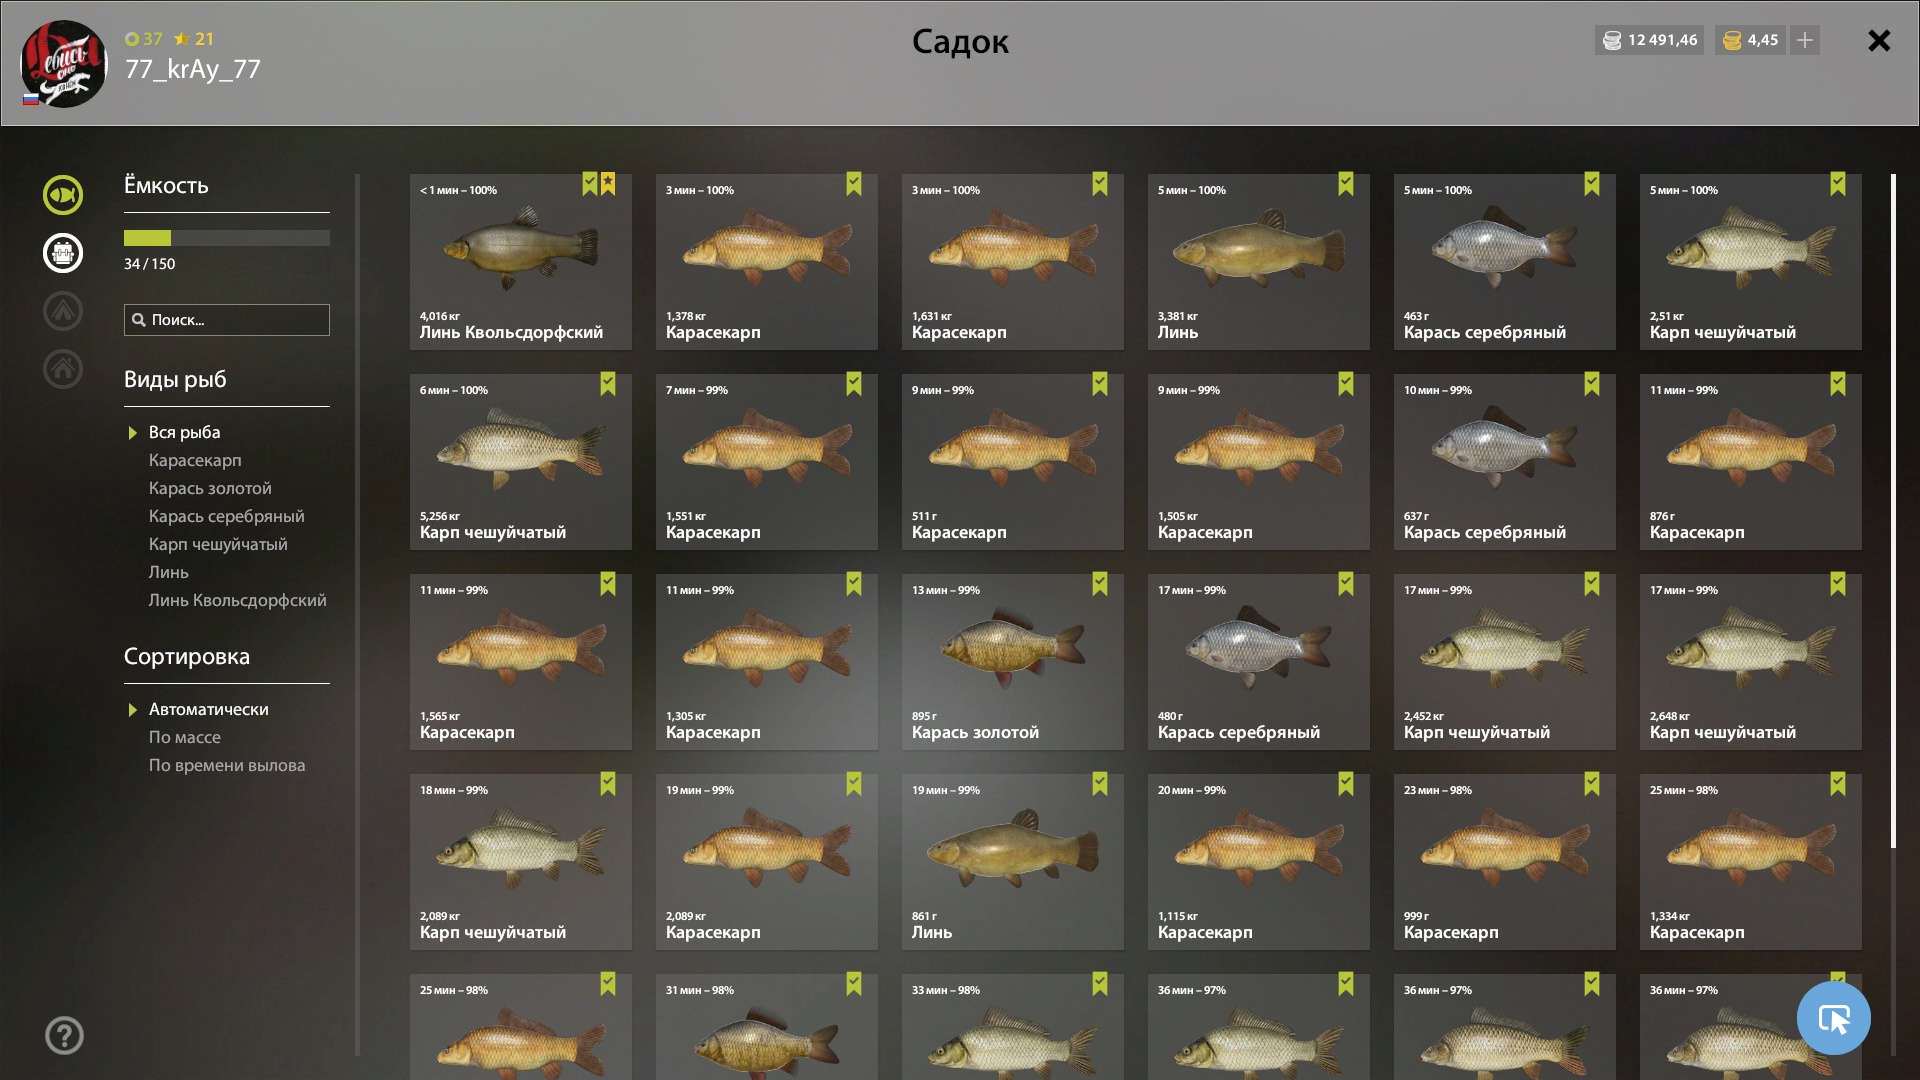The width and height of the screenshot is (1920, 1080).
Task: Click the plus icon to add gold
Action: tap(1805, 40)
